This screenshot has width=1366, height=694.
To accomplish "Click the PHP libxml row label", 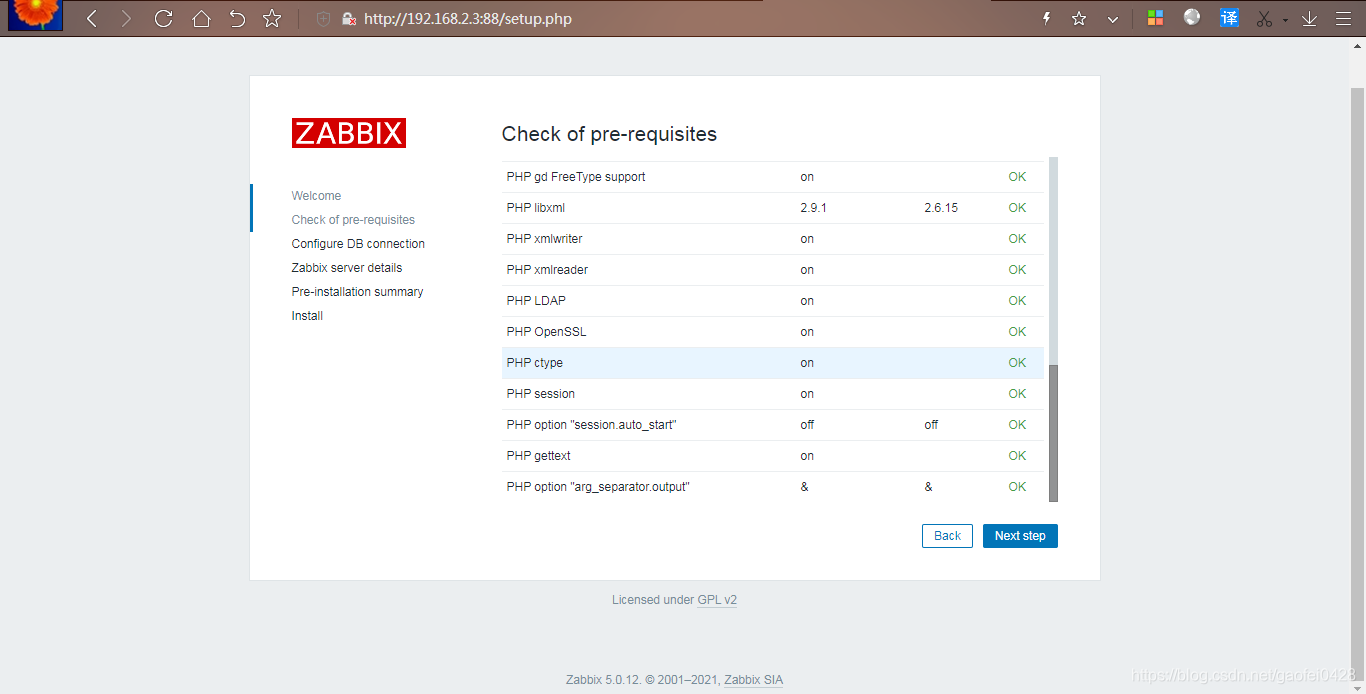I will 536,208.
